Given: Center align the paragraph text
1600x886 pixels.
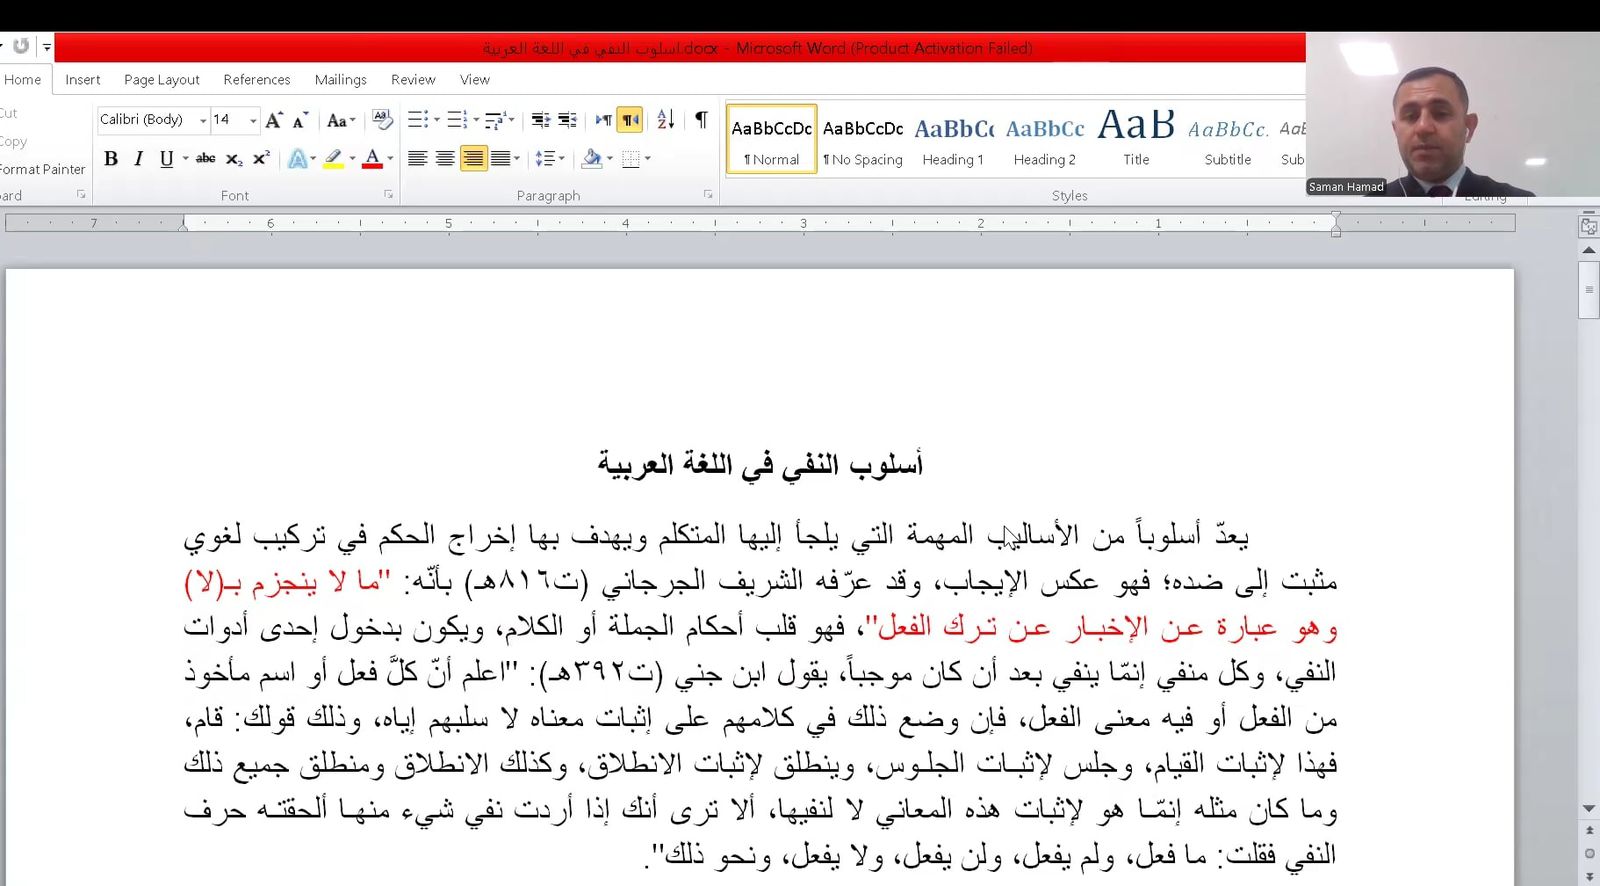Looking at the screenshot, I should [x=445, y=159].
